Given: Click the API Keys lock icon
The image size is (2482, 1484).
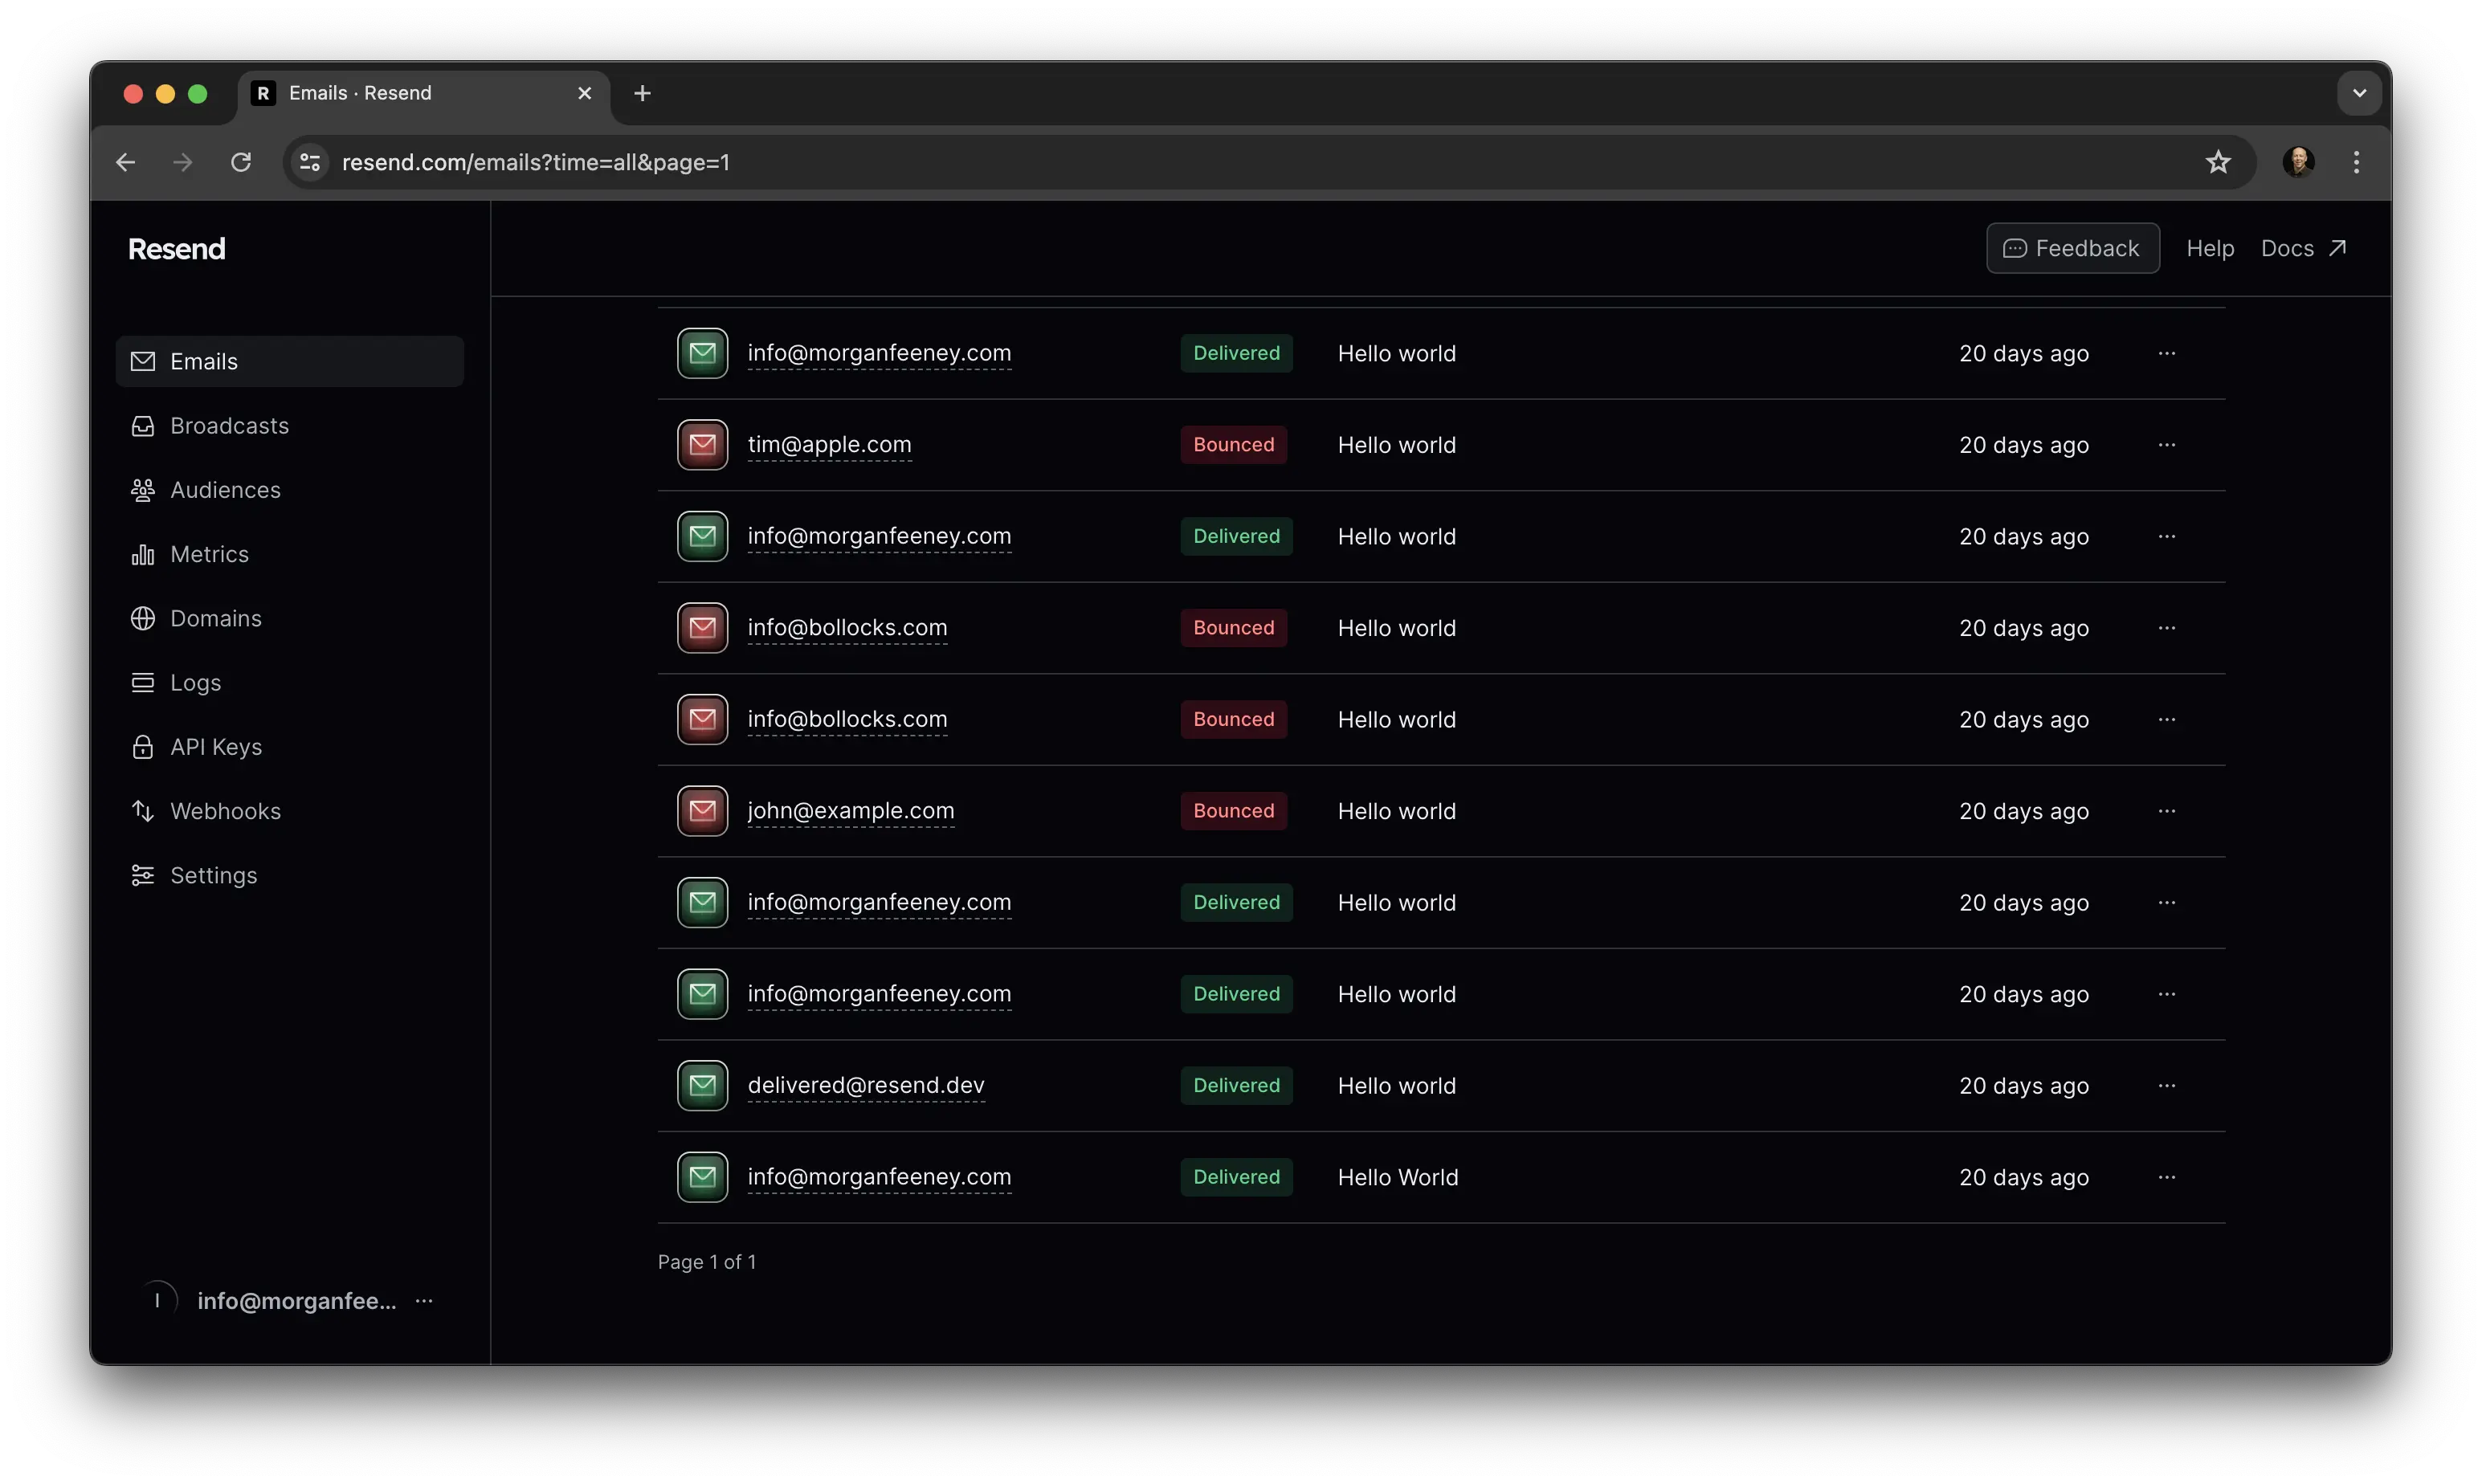Looking at the screenshot, I should 143,747.
